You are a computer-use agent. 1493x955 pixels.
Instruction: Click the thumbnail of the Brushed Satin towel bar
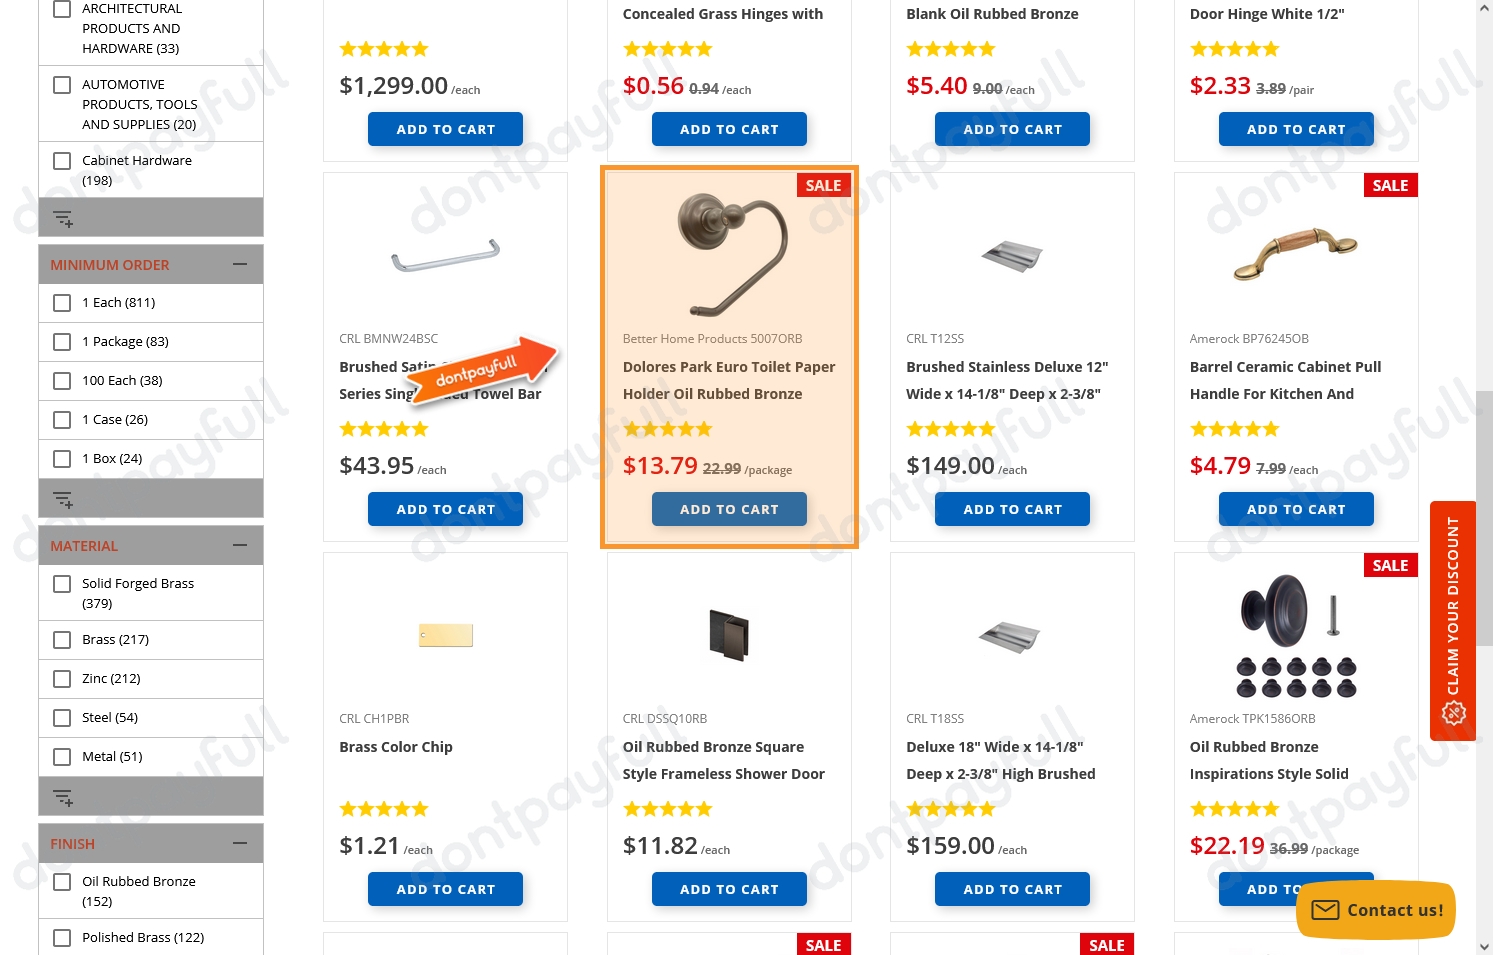445,253
